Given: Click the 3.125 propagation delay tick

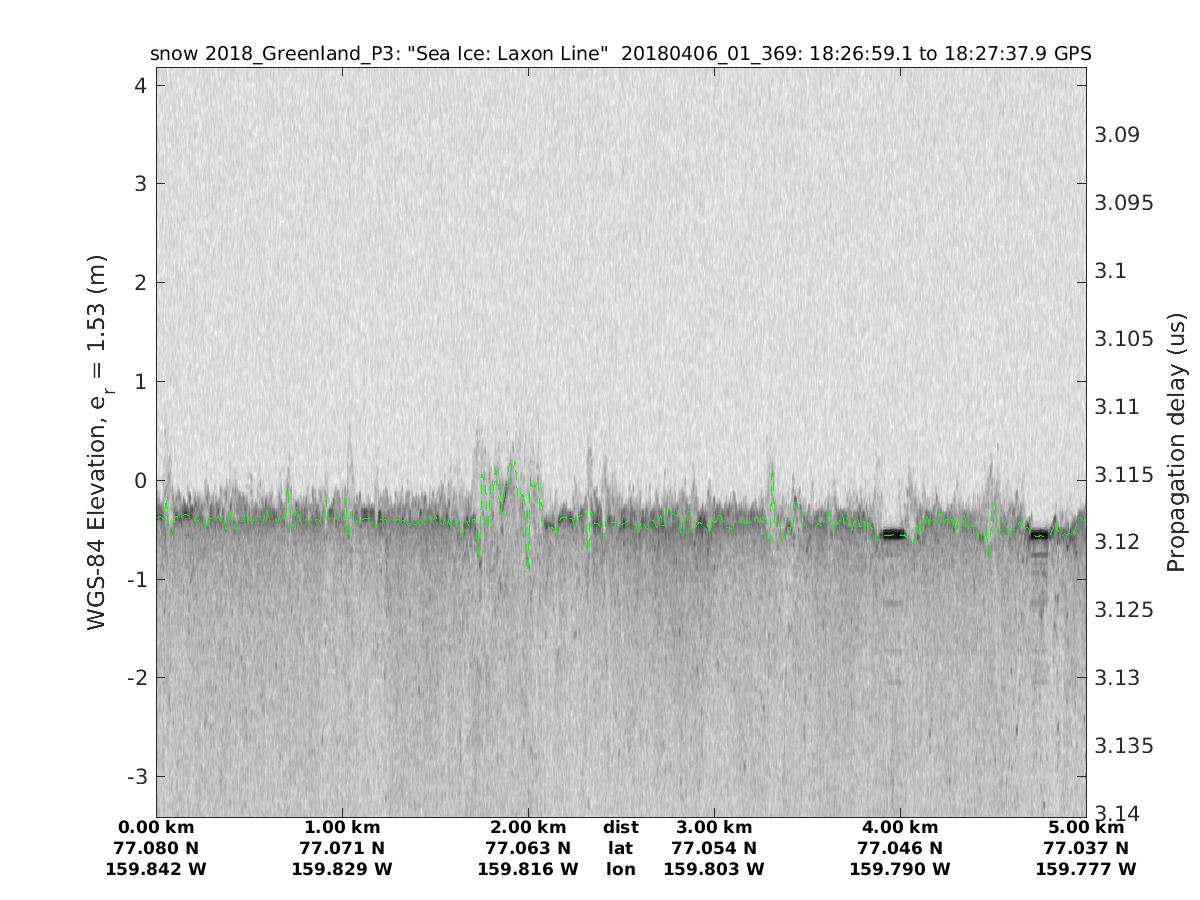Looking at the screenshot, I should pos(1123,609).
